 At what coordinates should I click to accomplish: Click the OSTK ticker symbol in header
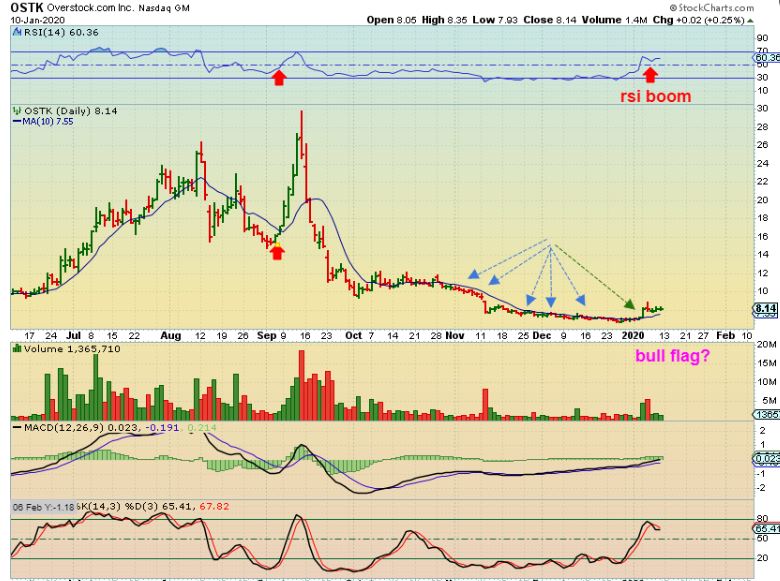click(27, 7)
